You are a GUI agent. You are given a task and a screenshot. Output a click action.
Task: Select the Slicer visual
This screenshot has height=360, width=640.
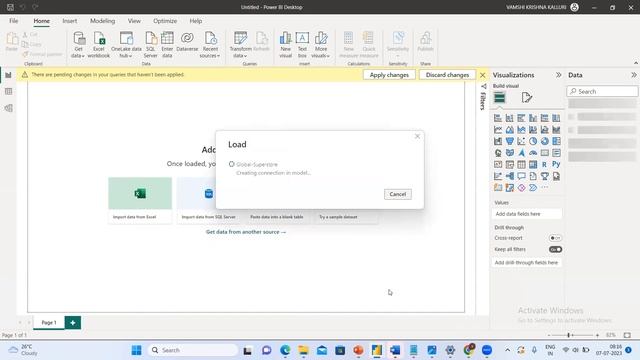(510, 164)
